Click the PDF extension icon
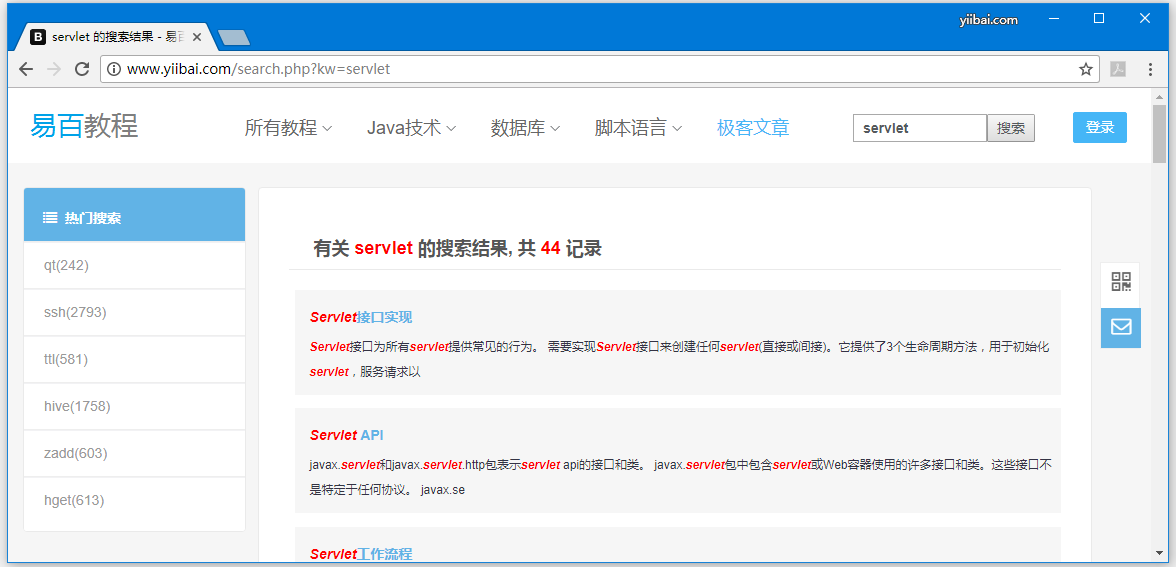 point(1118,69)
